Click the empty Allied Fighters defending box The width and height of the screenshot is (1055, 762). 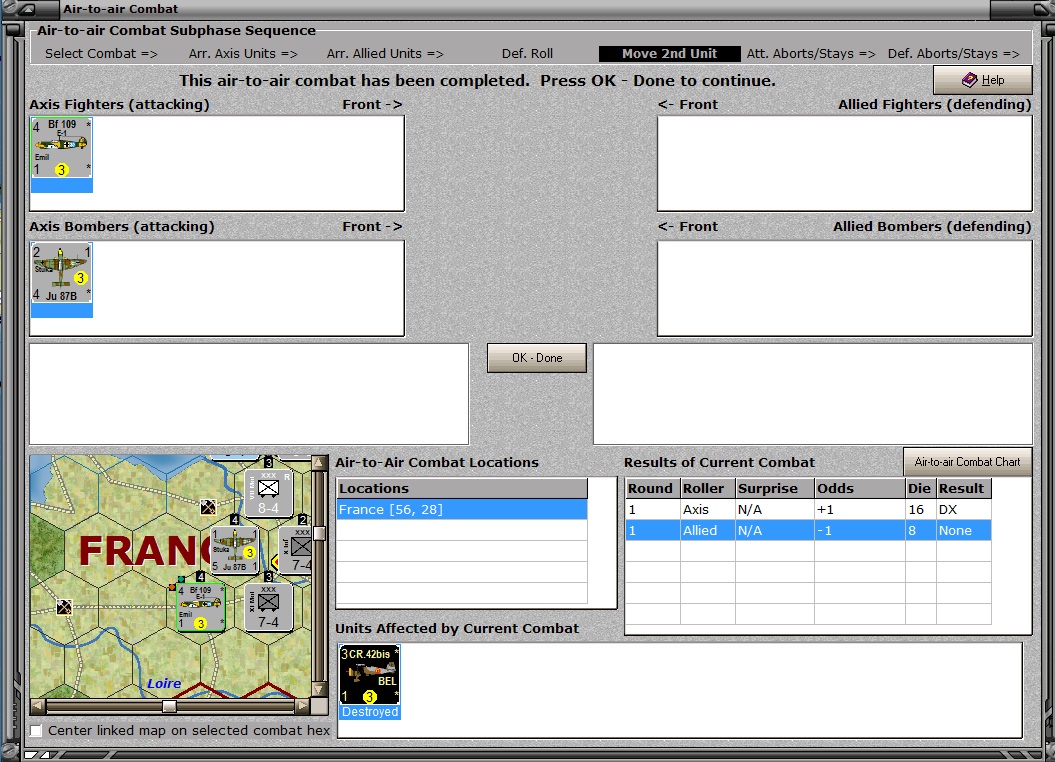coord(844,163)
